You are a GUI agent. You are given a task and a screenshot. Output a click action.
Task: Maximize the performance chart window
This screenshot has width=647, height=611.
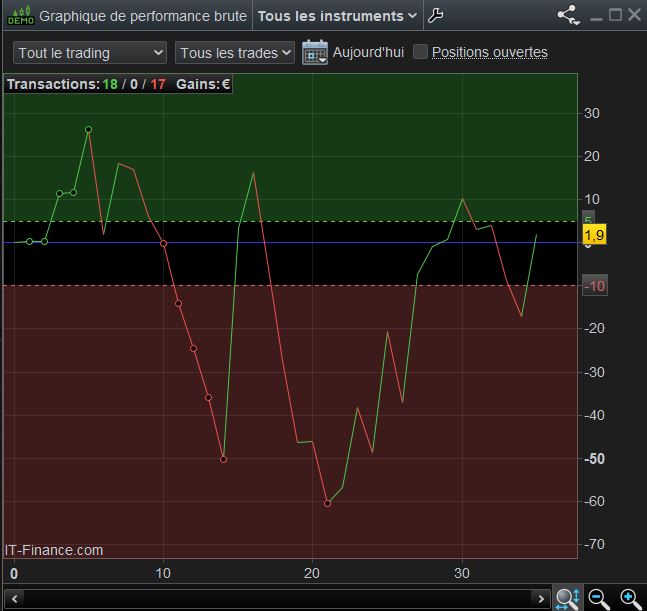615,15
